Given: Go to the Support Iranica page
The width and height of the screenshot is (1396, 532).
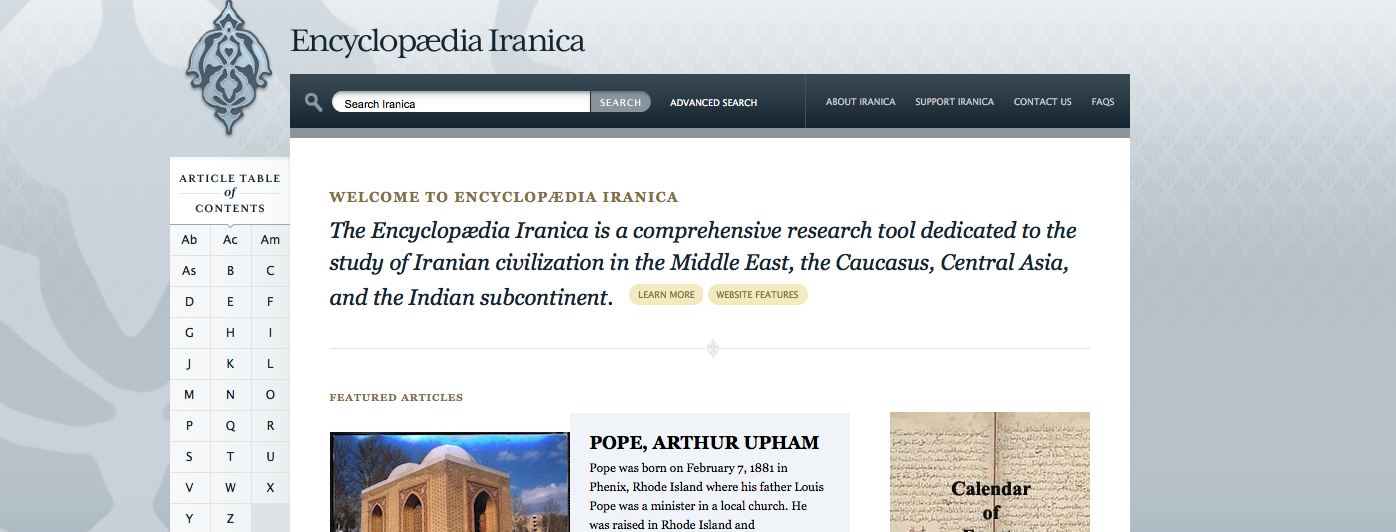Looking at the screenshot, I should point(954,102).
